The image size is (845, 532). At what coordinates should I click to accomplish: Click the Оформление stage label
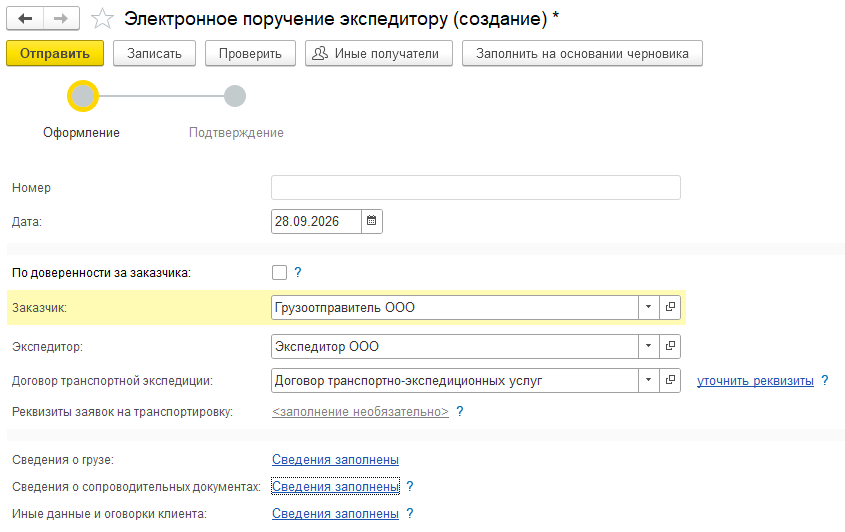pyautogui.click(x=81, y=133)
